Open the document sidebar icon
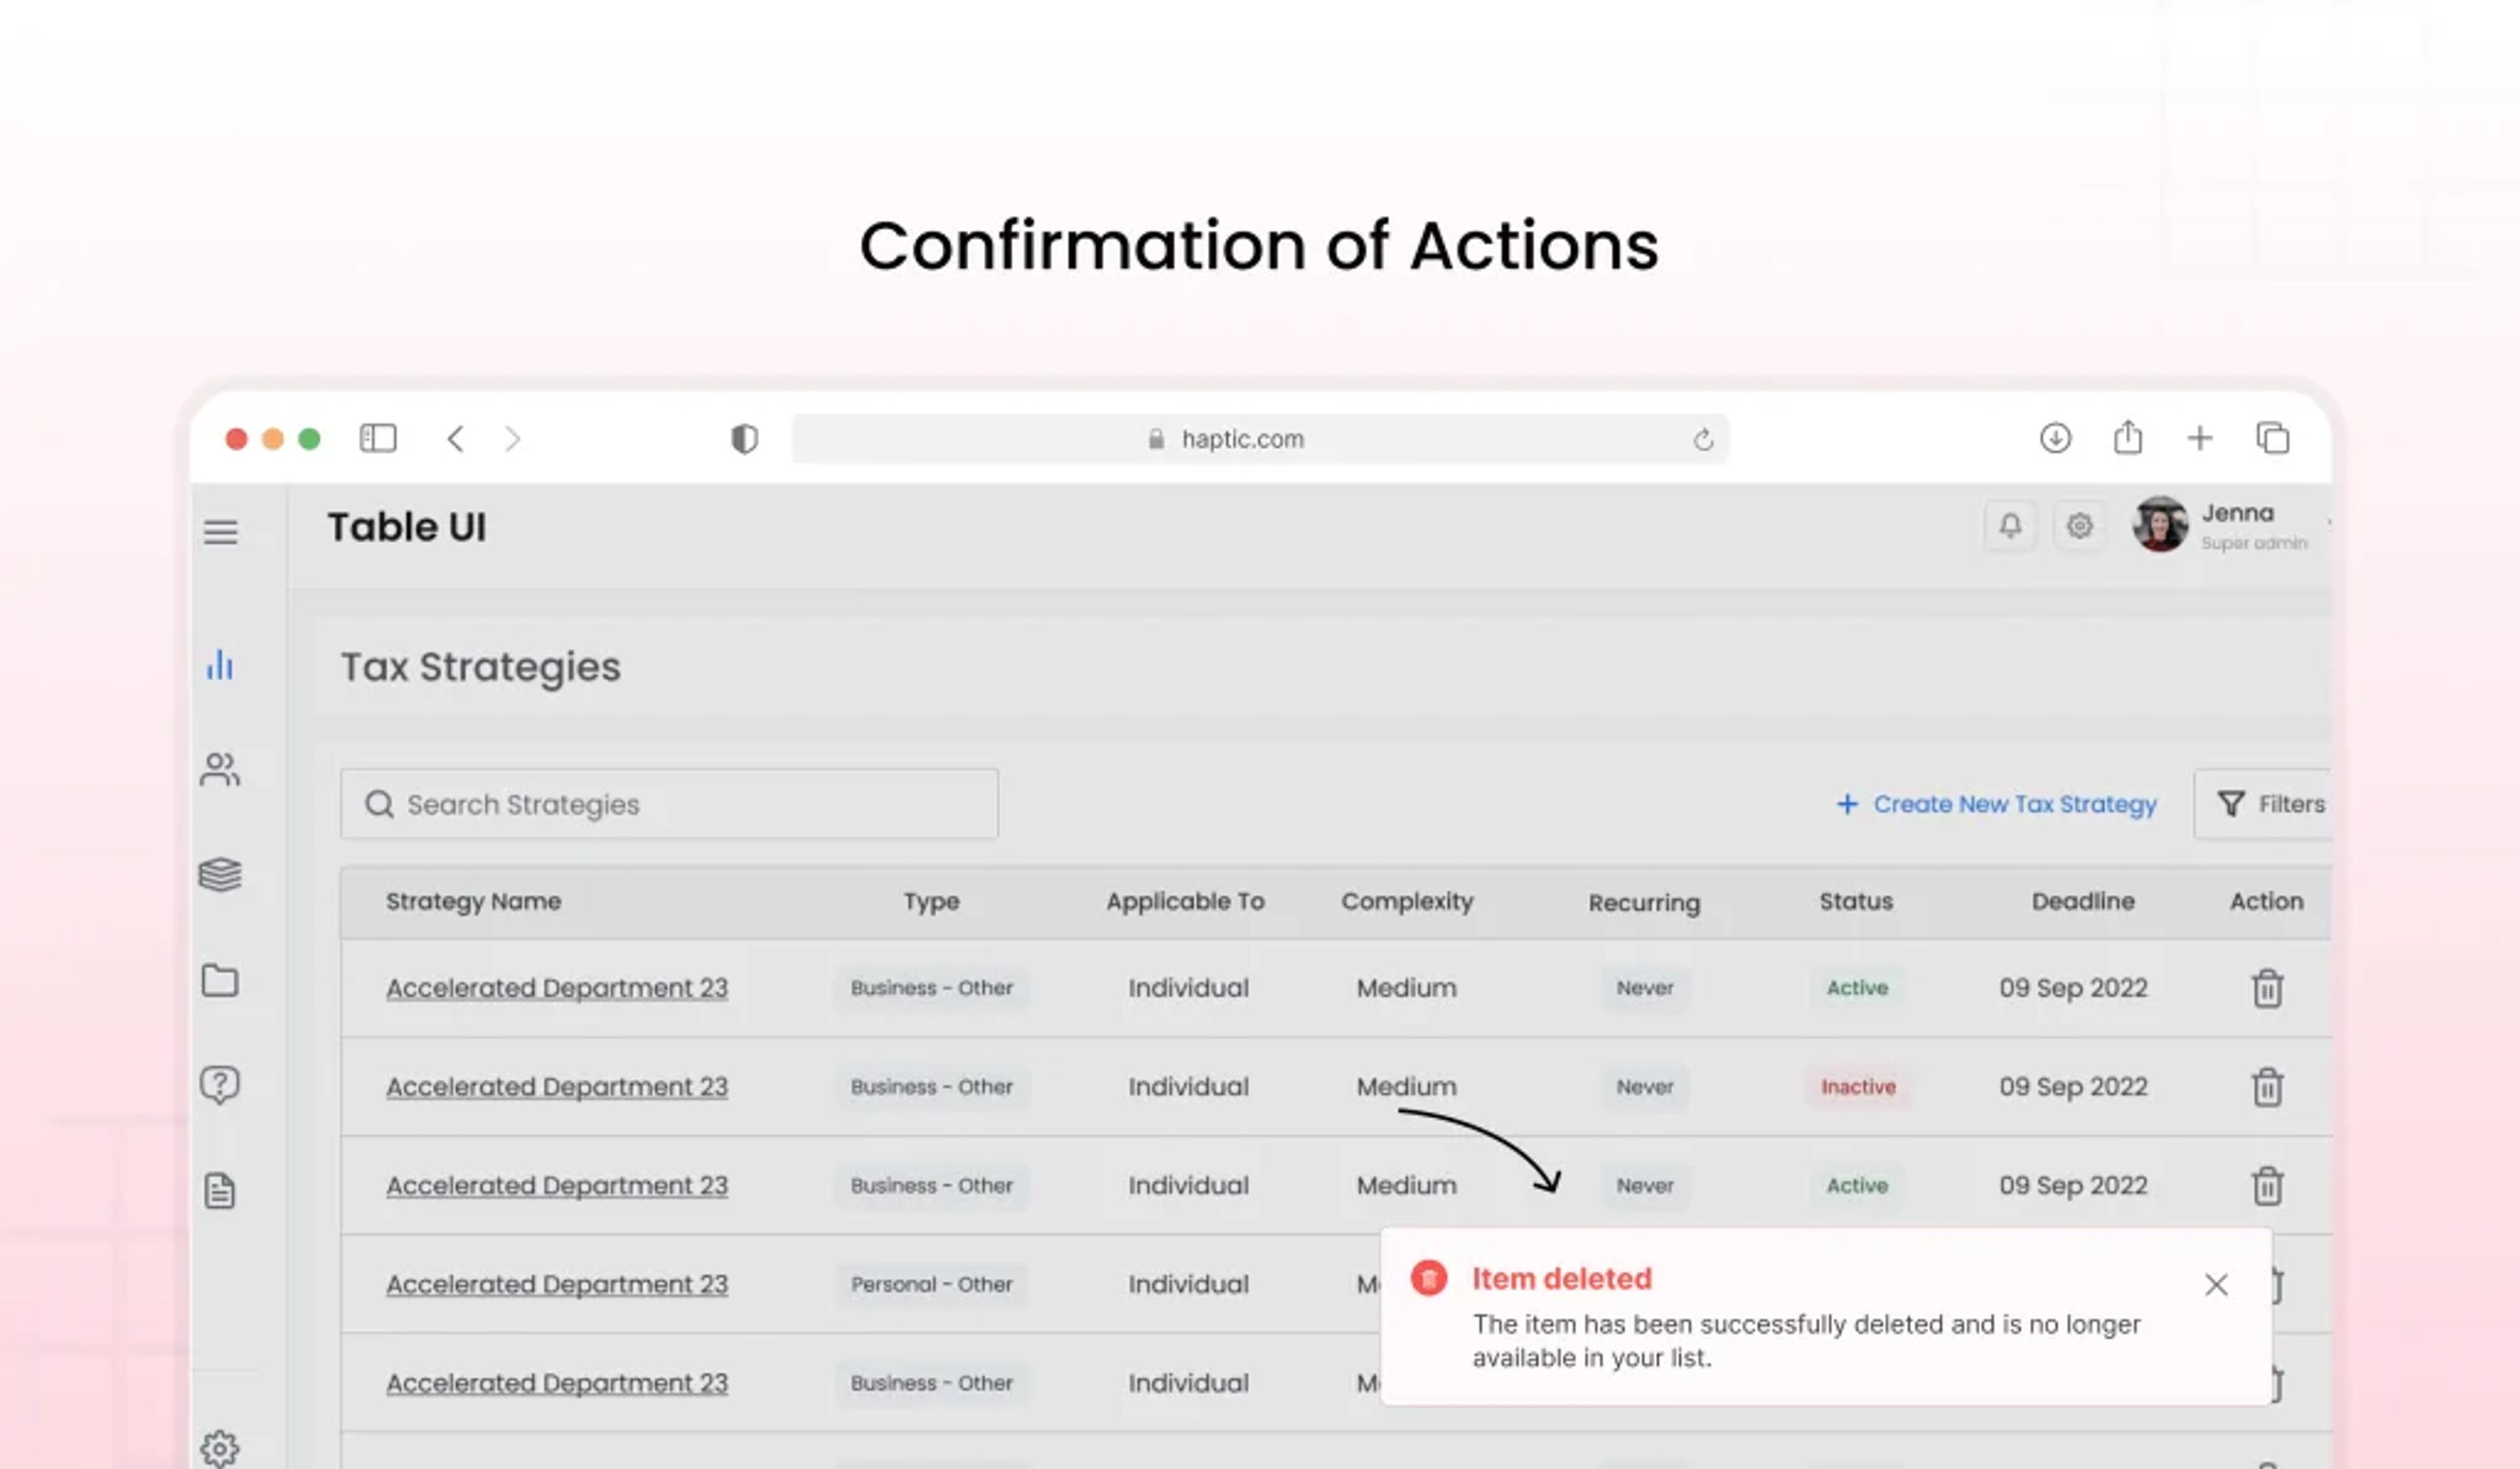 220,1191
